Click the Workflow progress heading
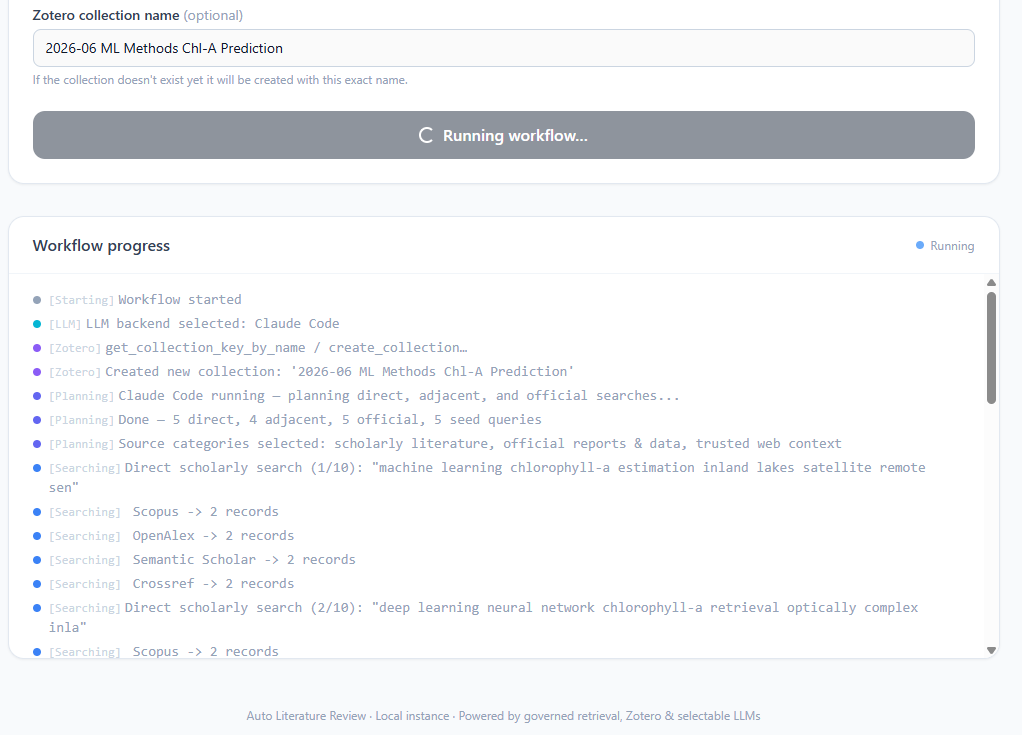This screenshot has height=735, width=1022. point(101,246)
